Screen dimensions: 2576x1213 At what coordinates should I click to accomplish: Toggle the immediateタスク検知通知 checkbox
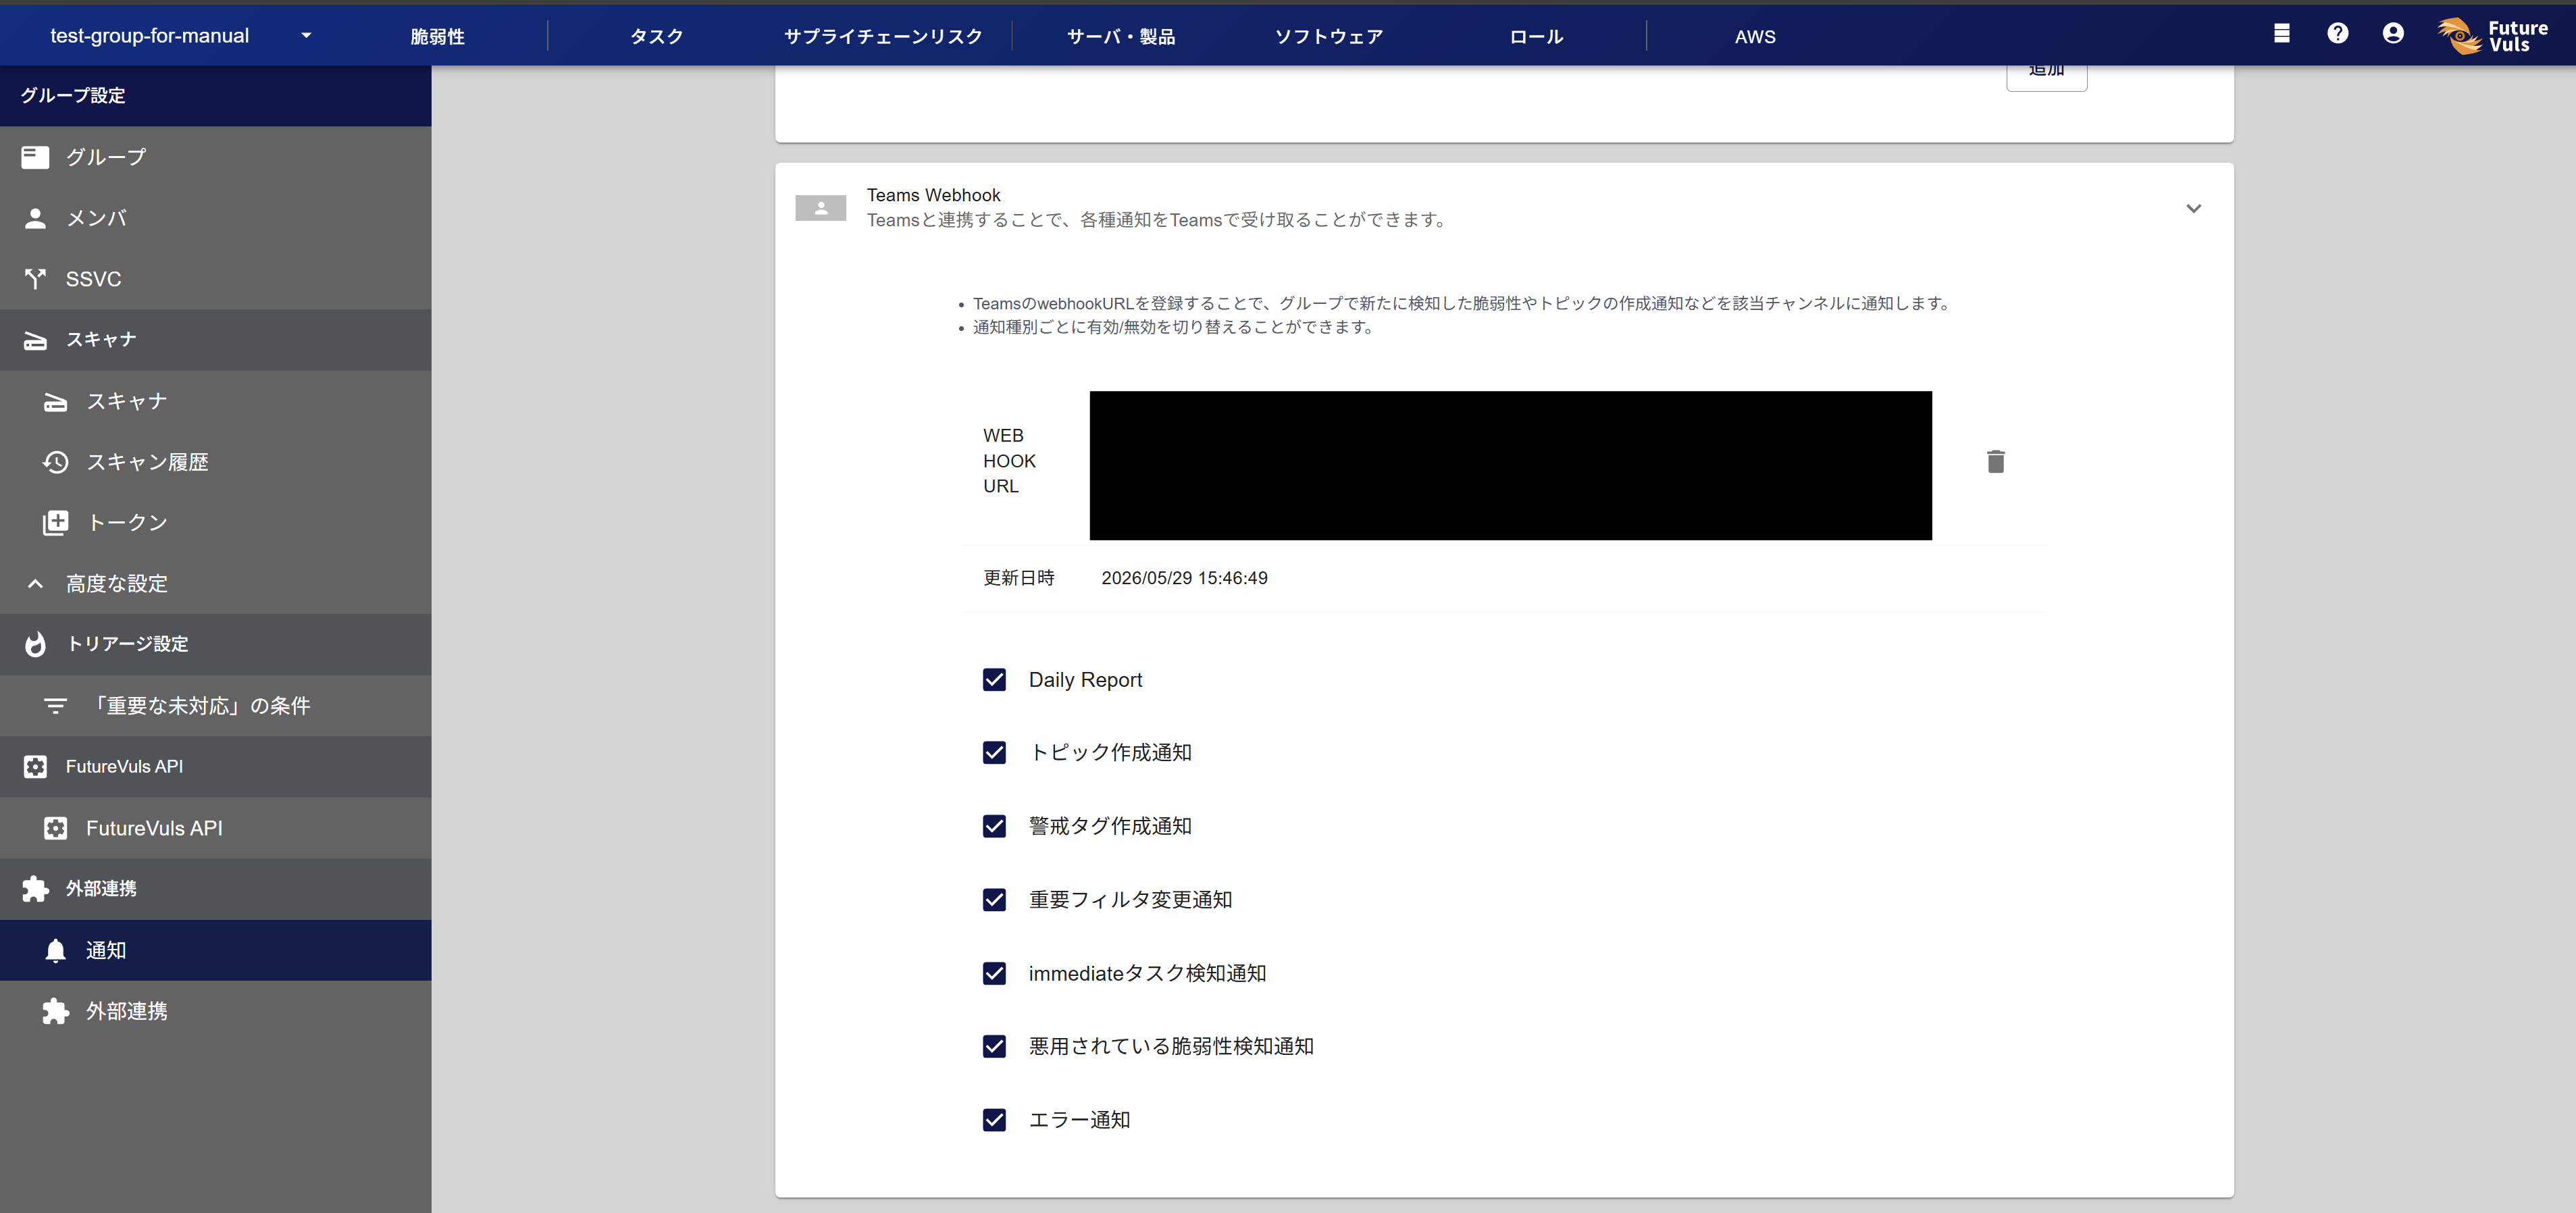[x=994, y=973]
